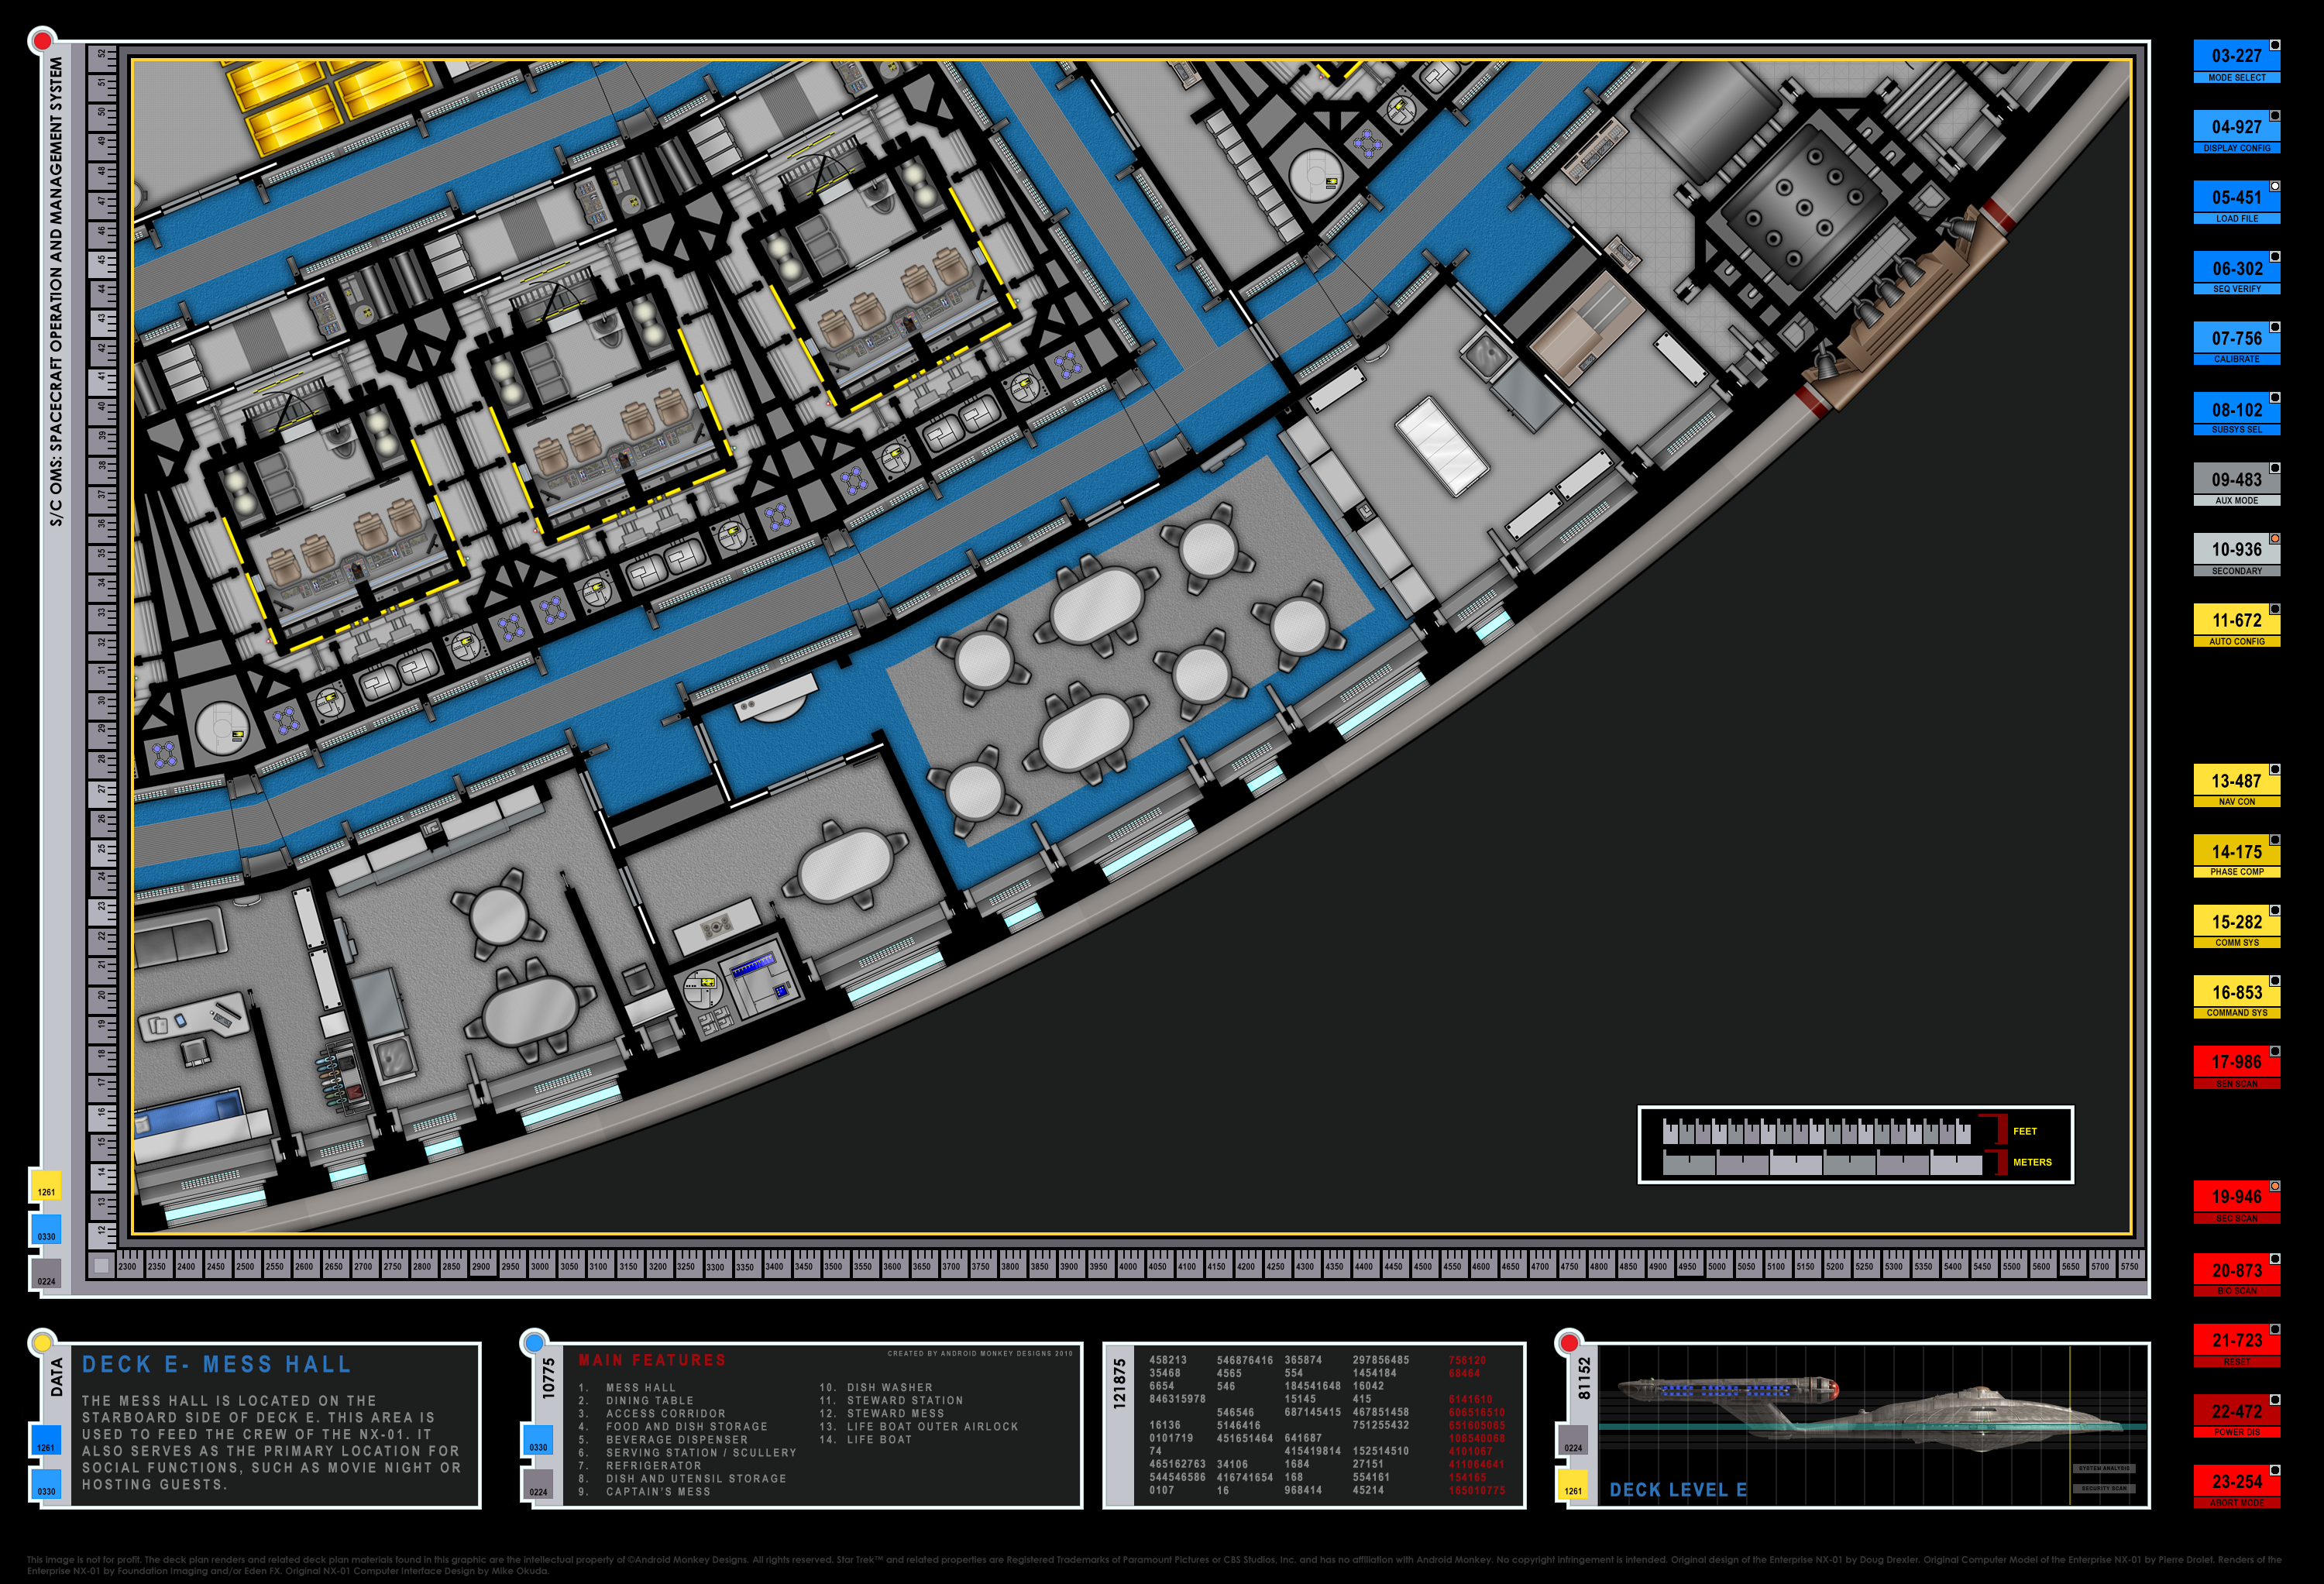Click the large oval dining table in the mess hall
The height and width of the screenshot is (1584, 2324).
click(1097, 604)
